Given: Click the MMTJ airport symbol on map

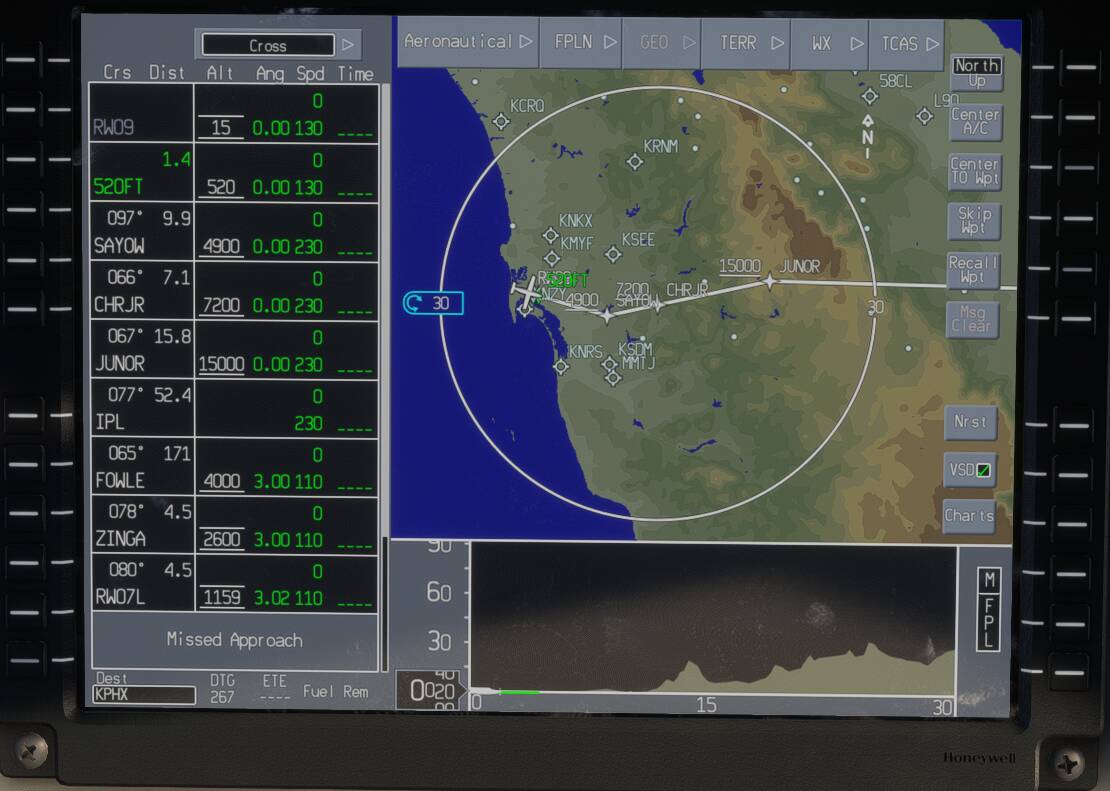Looking at the screenshot, I should pyautogui.click(x=613, y=377).
